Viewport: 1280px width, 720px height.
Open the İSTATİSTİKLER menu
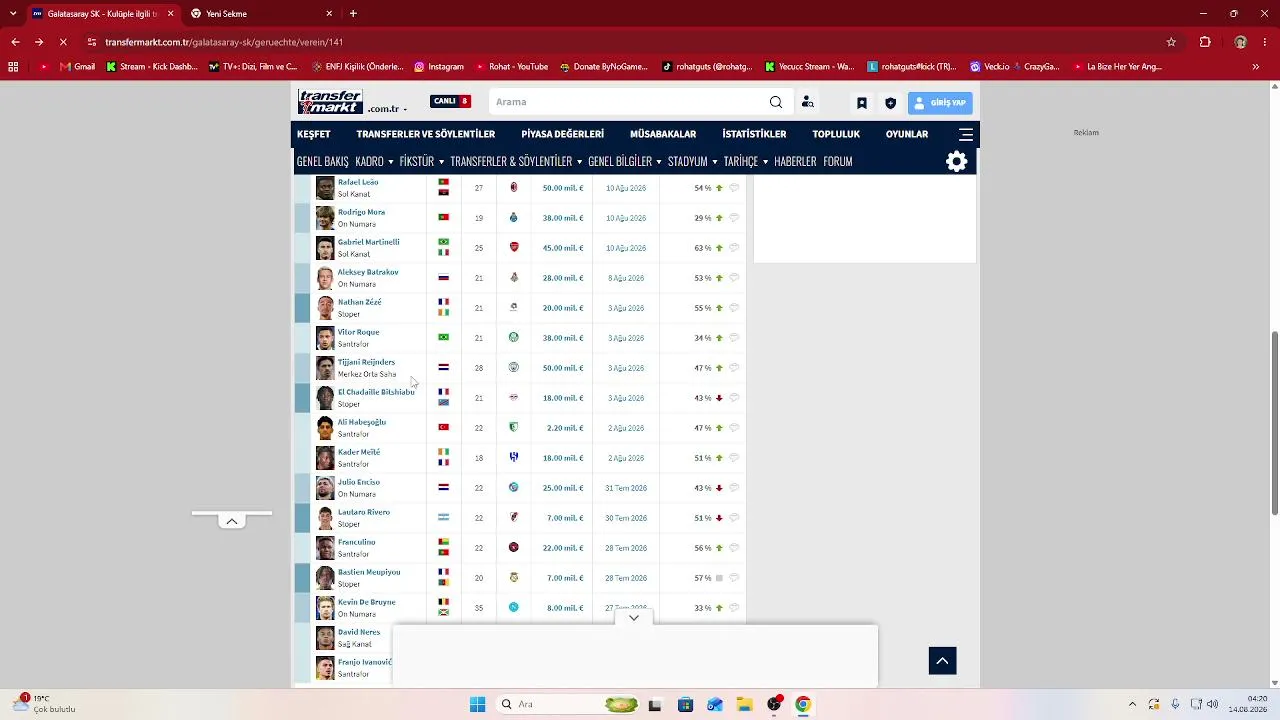754,134
